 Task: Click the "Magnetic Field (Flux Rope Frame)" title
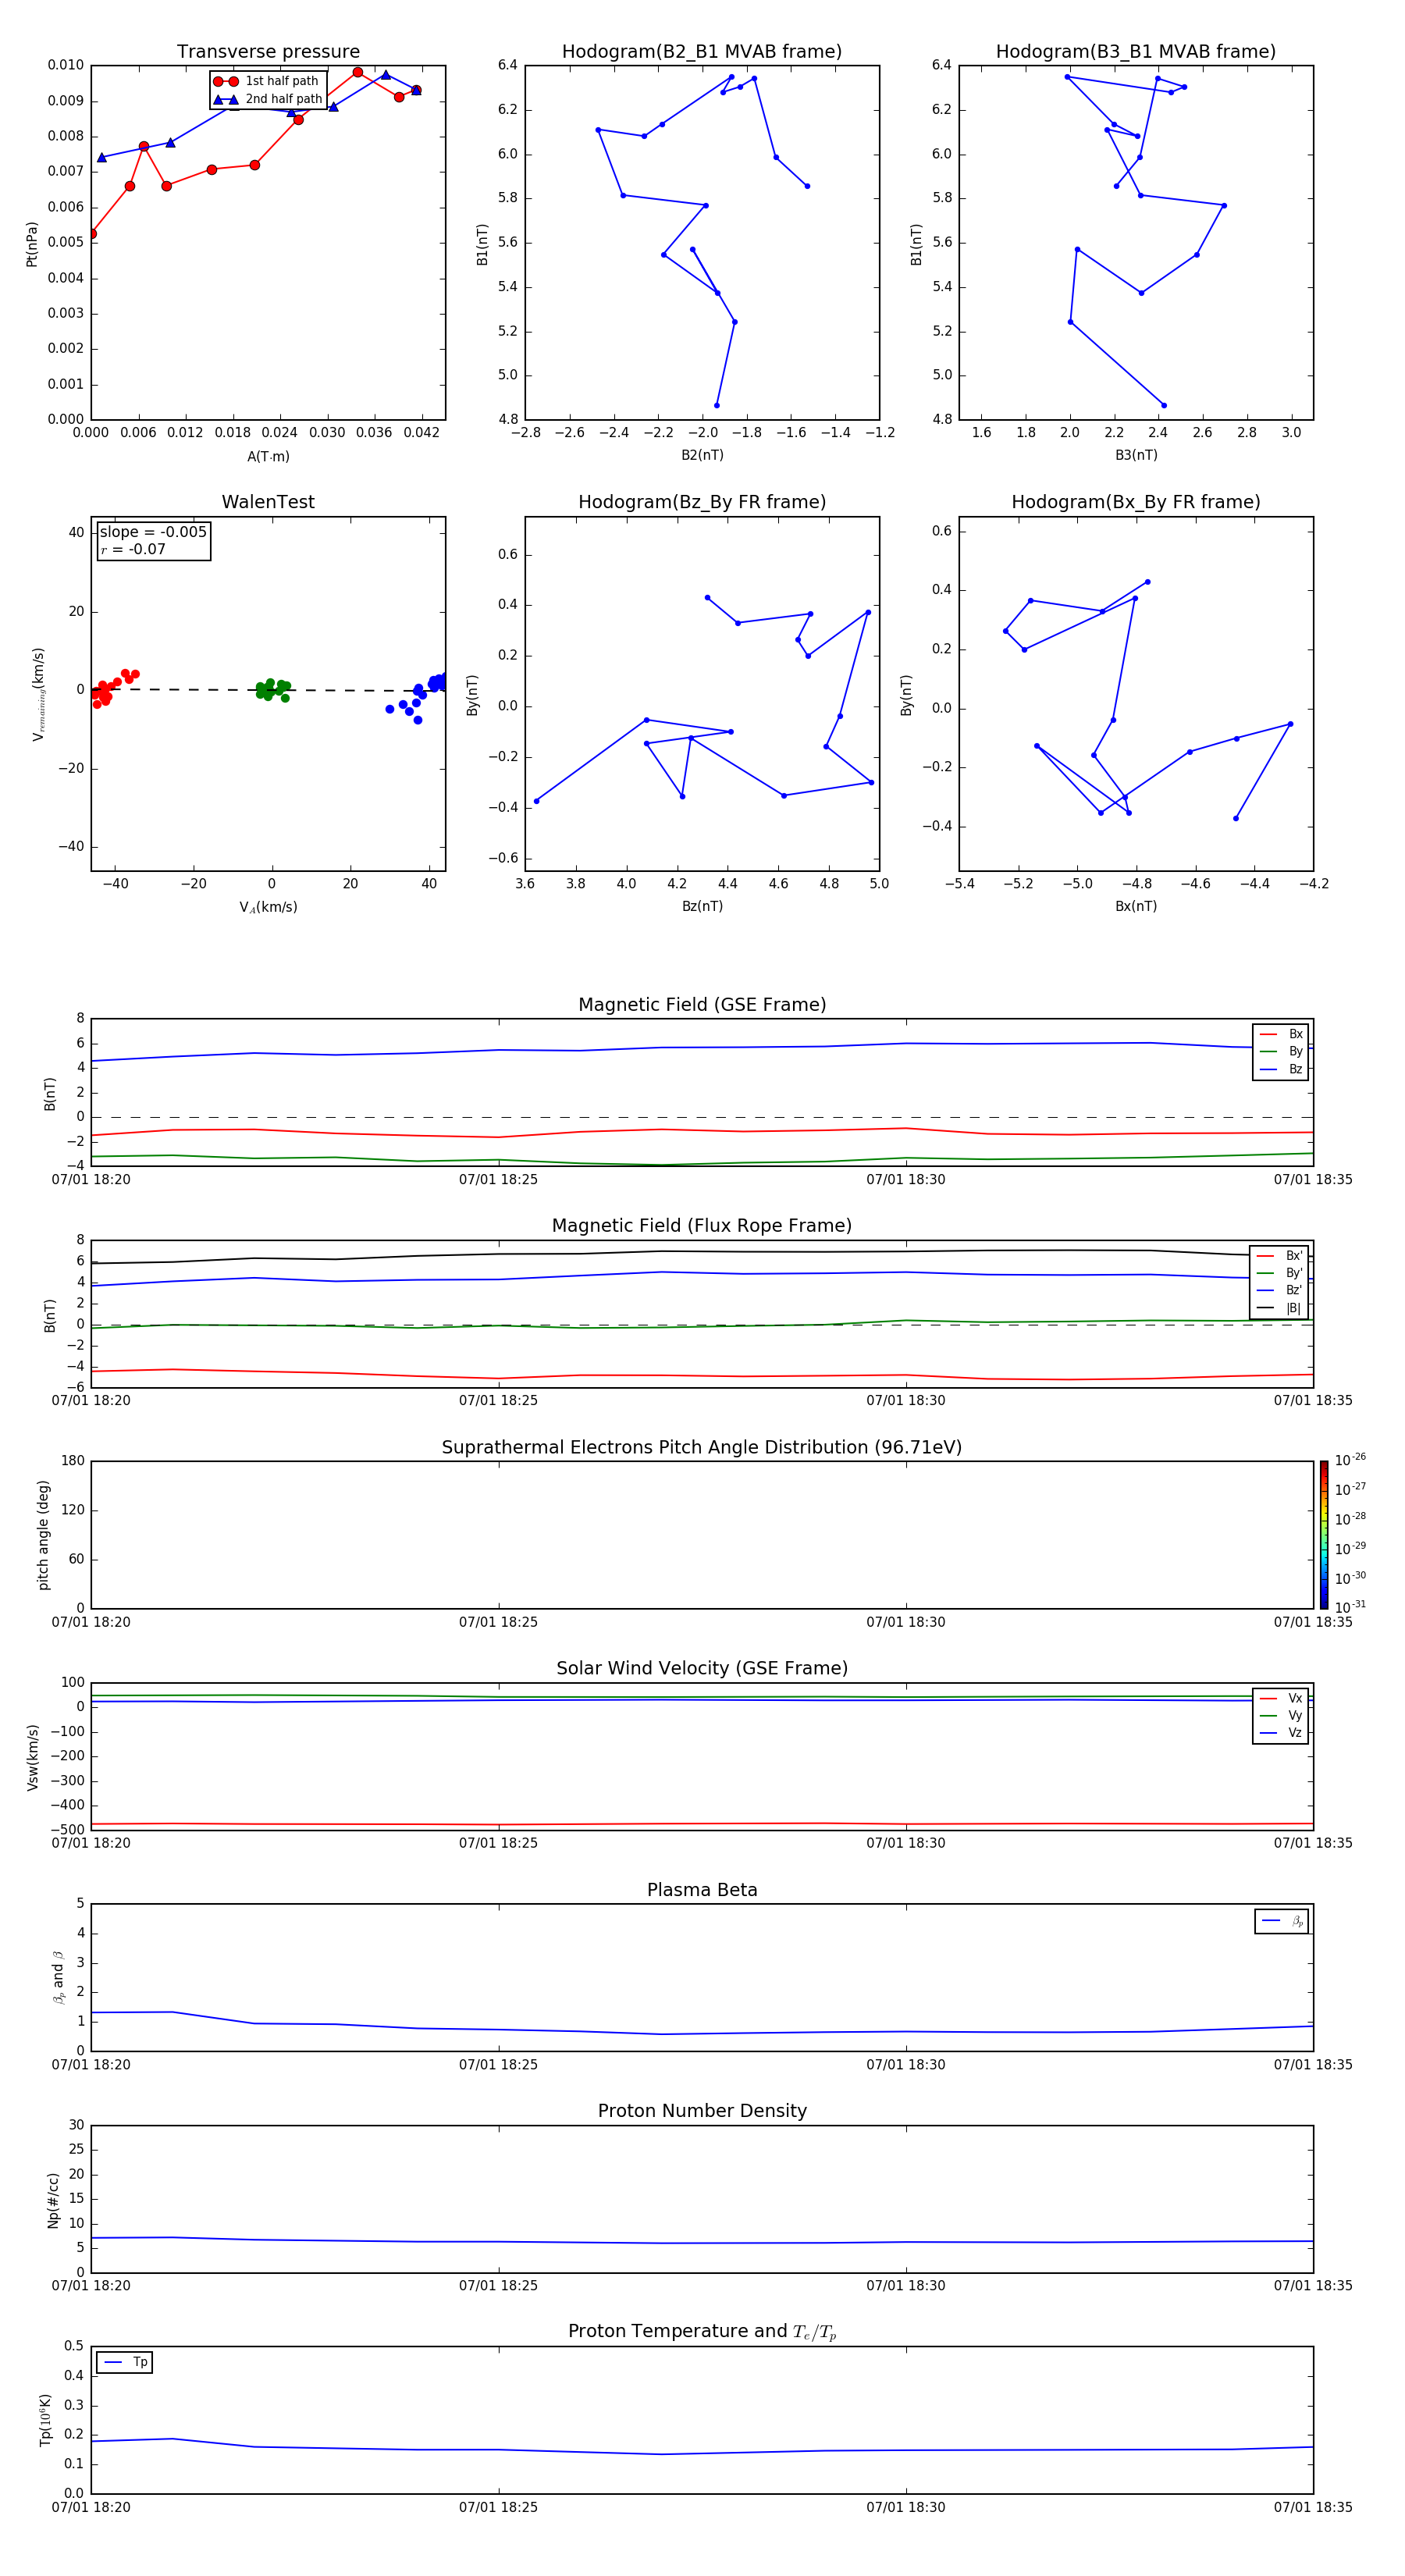[x=702, y=1226]
